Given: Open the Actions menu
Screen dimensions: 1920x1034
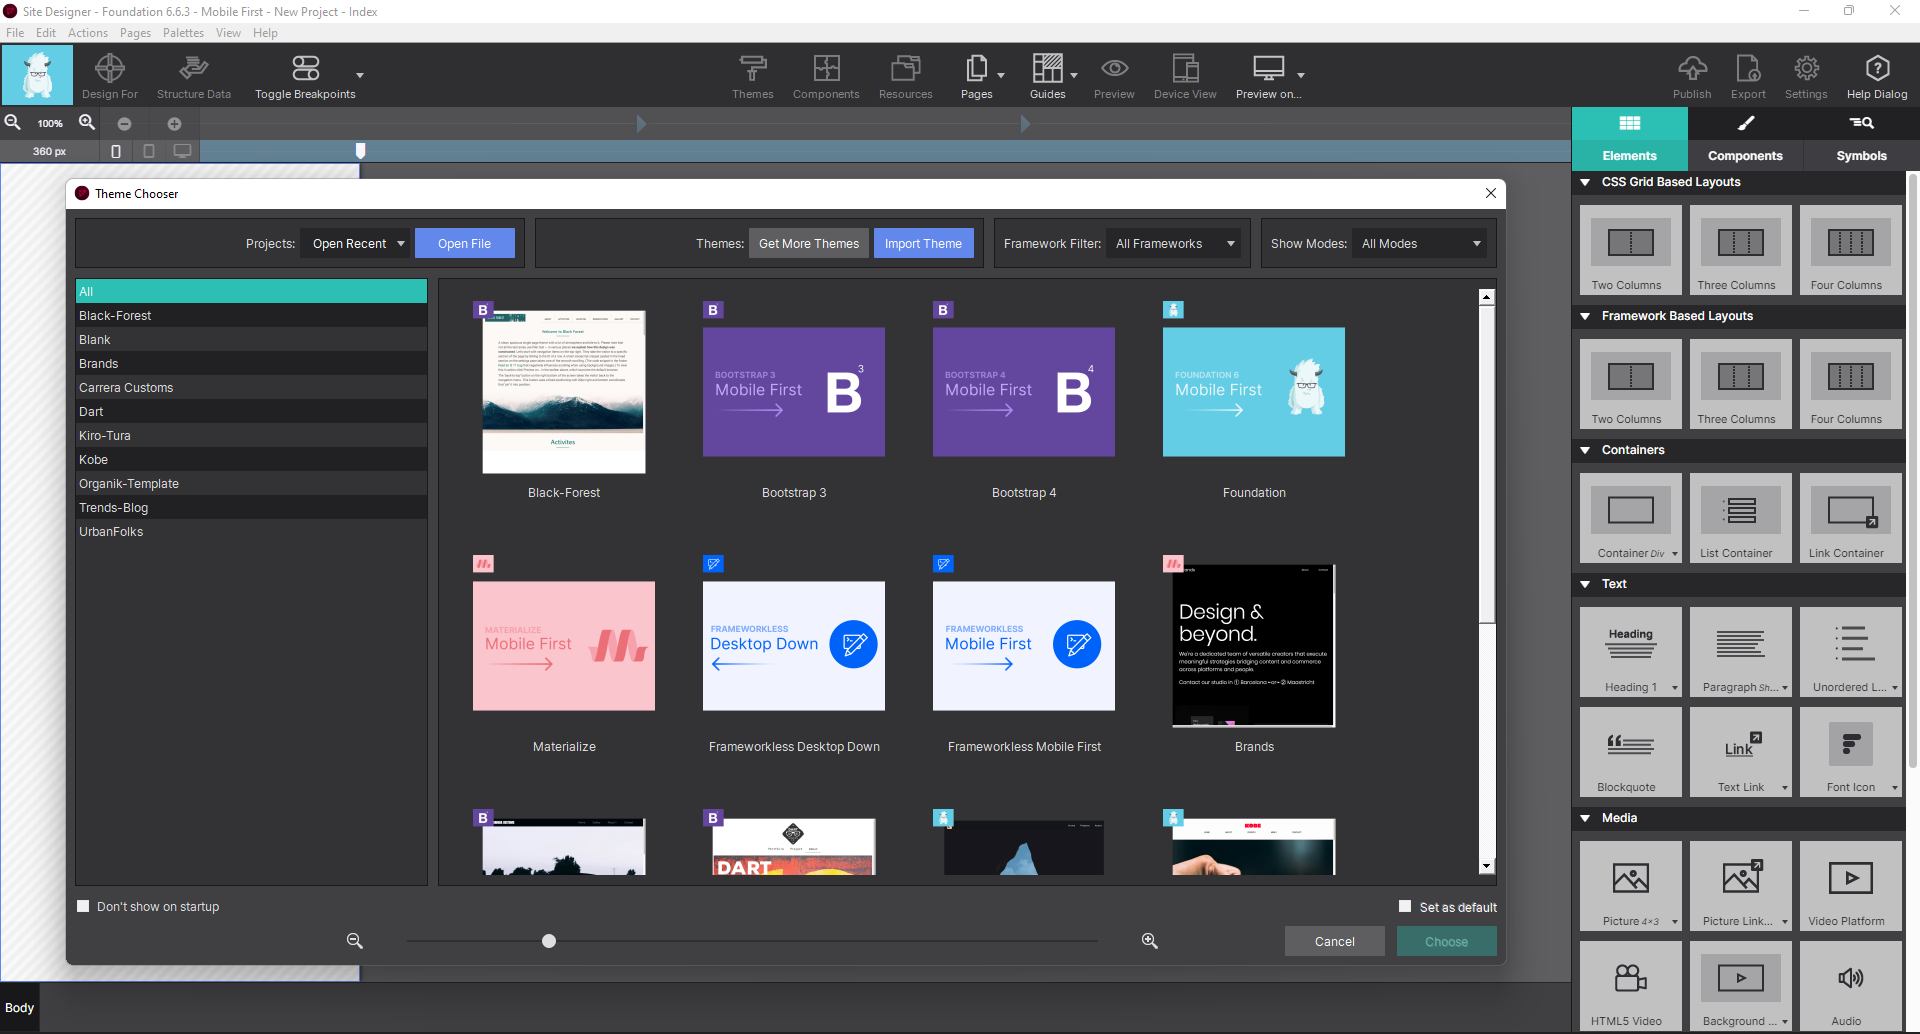Looking at the screenshot, I should click(88, 33).
